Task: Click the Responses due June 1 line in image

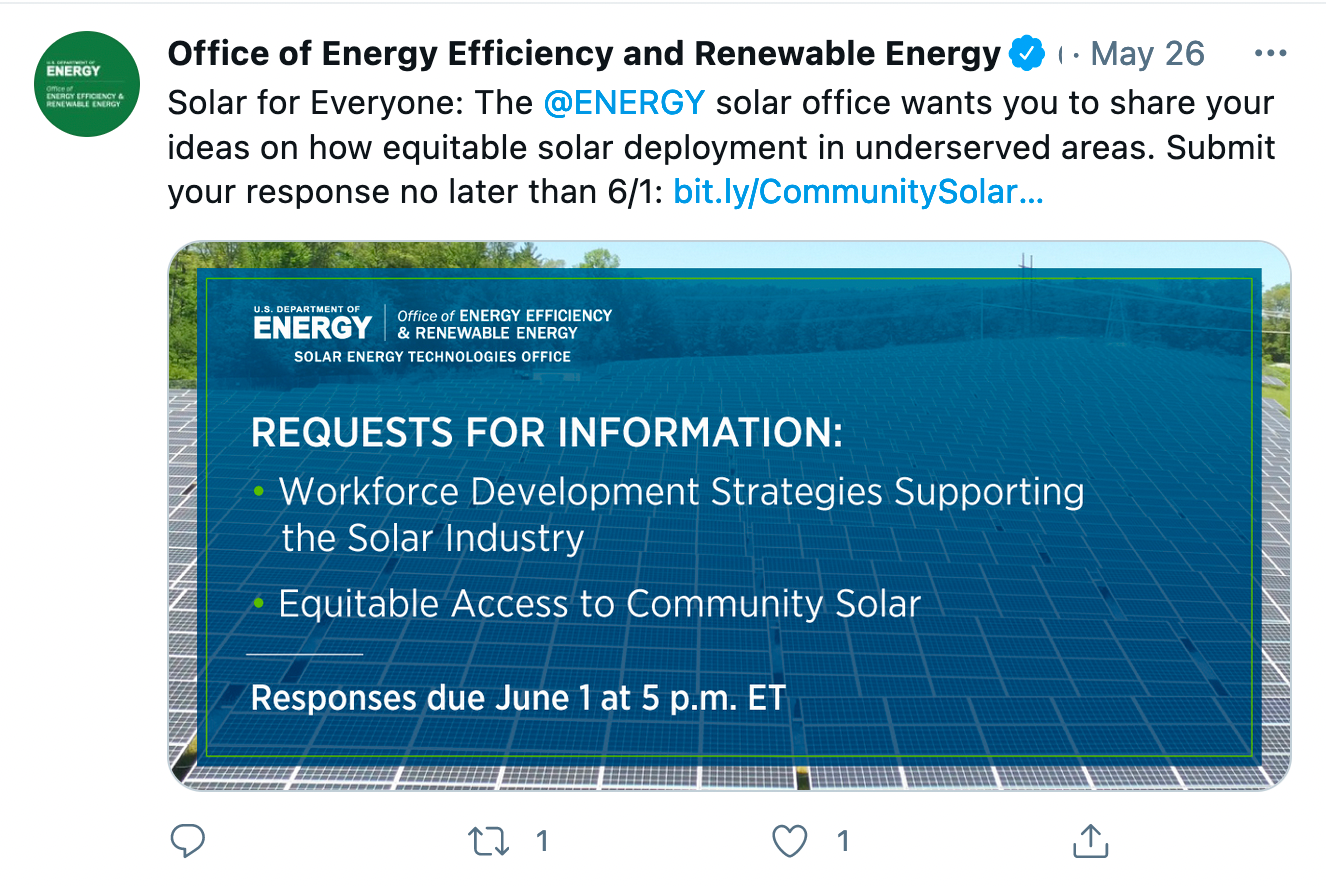Action: 518,697
